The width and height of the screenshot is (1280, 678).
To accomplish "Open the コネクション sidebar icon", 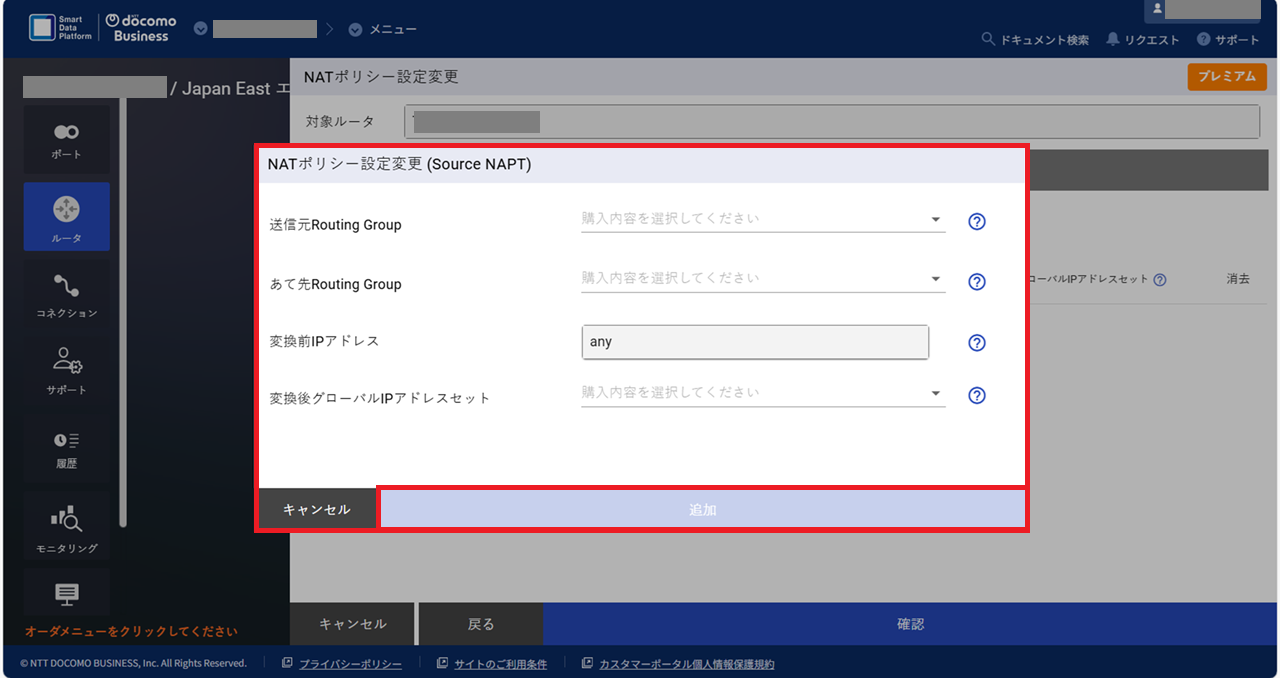I will point(66,294).
